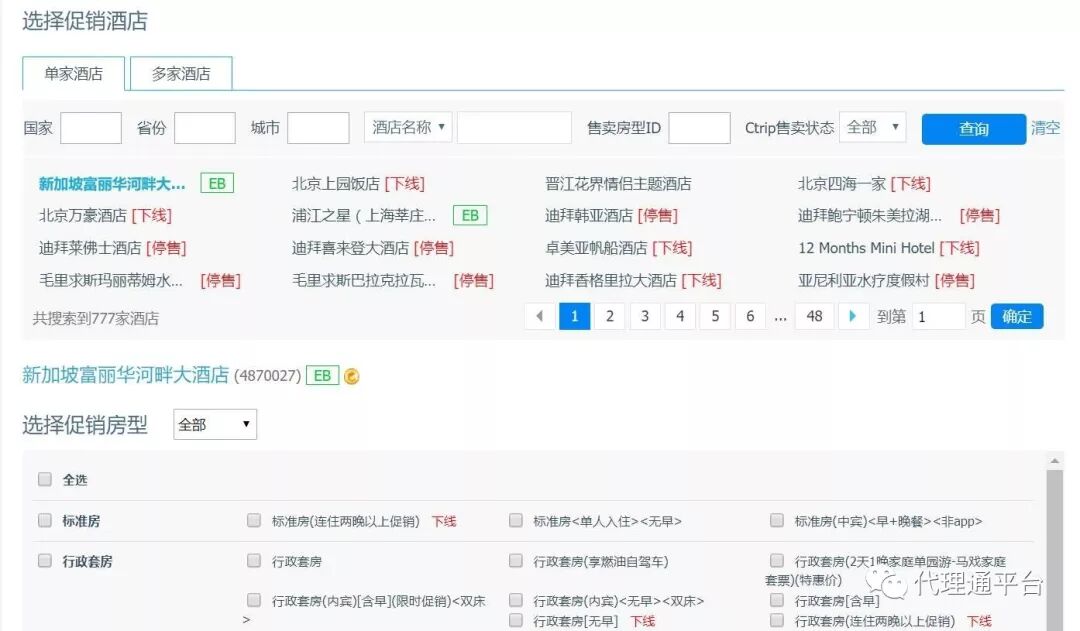Go to page 4

pyautogui.click(x=680, y=316)
